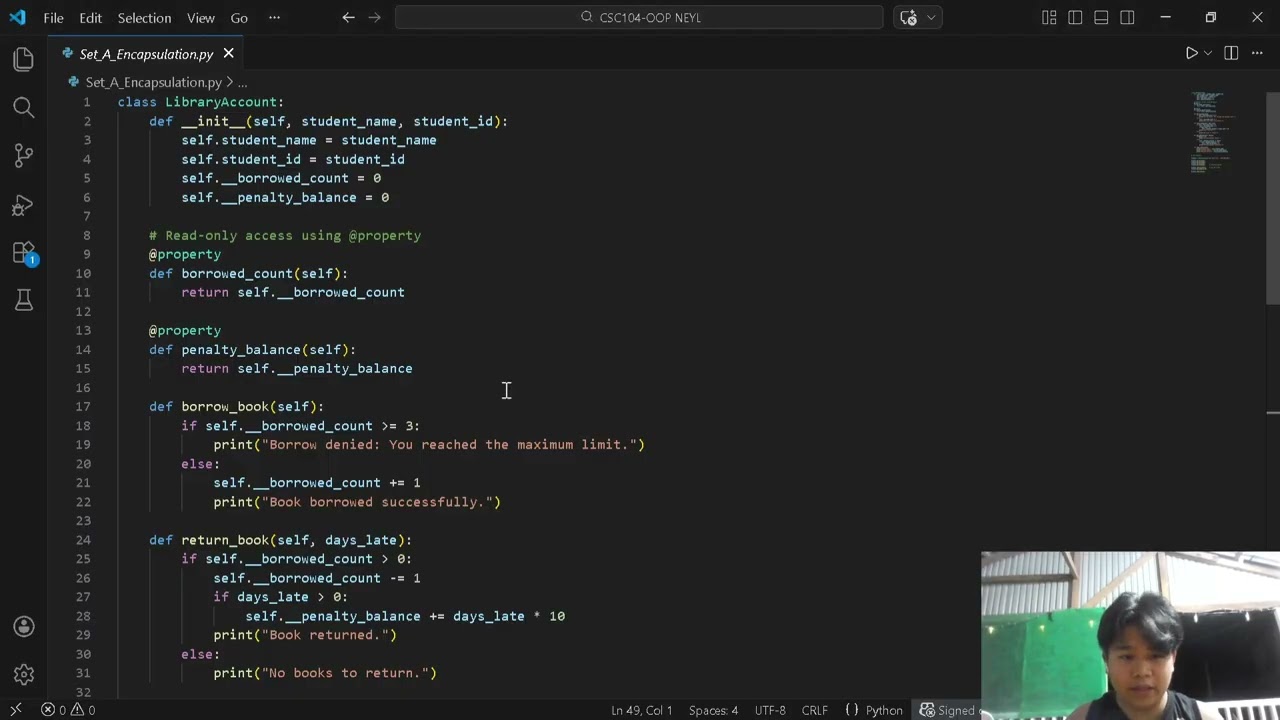Open the Go menu
Image resolution: width=1280 pixels, height=720 pixels.
pyautogui.click(x=239, y=17)
